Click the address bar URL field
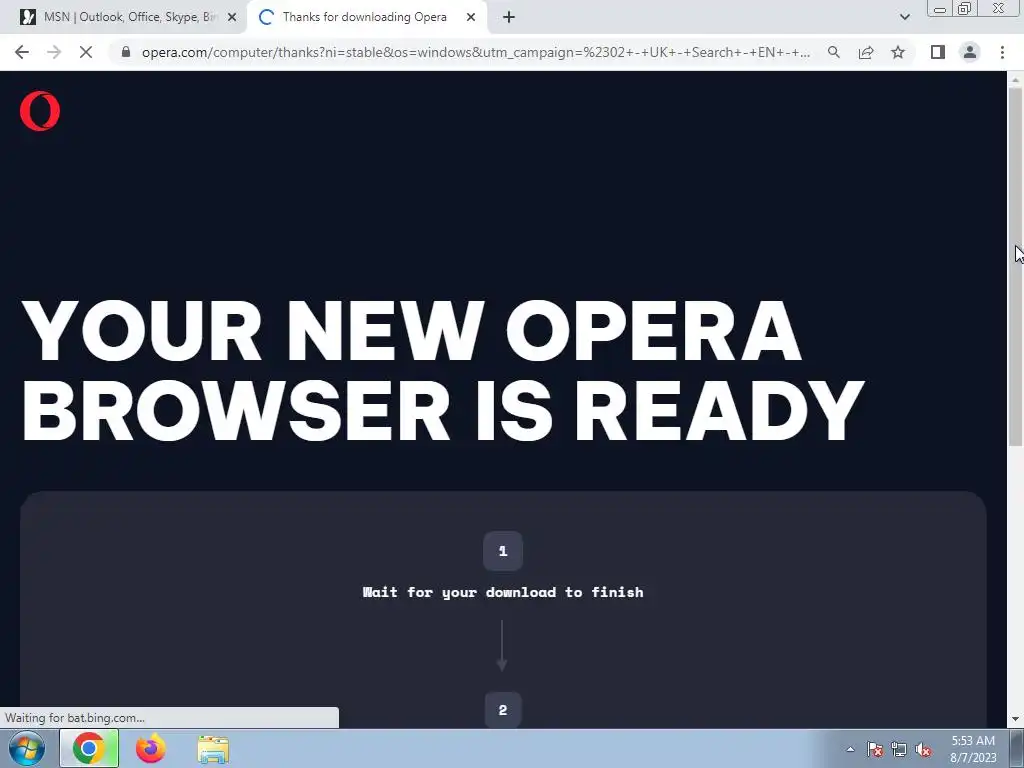The image size is (1024, 768). click(x=475, y=52)
